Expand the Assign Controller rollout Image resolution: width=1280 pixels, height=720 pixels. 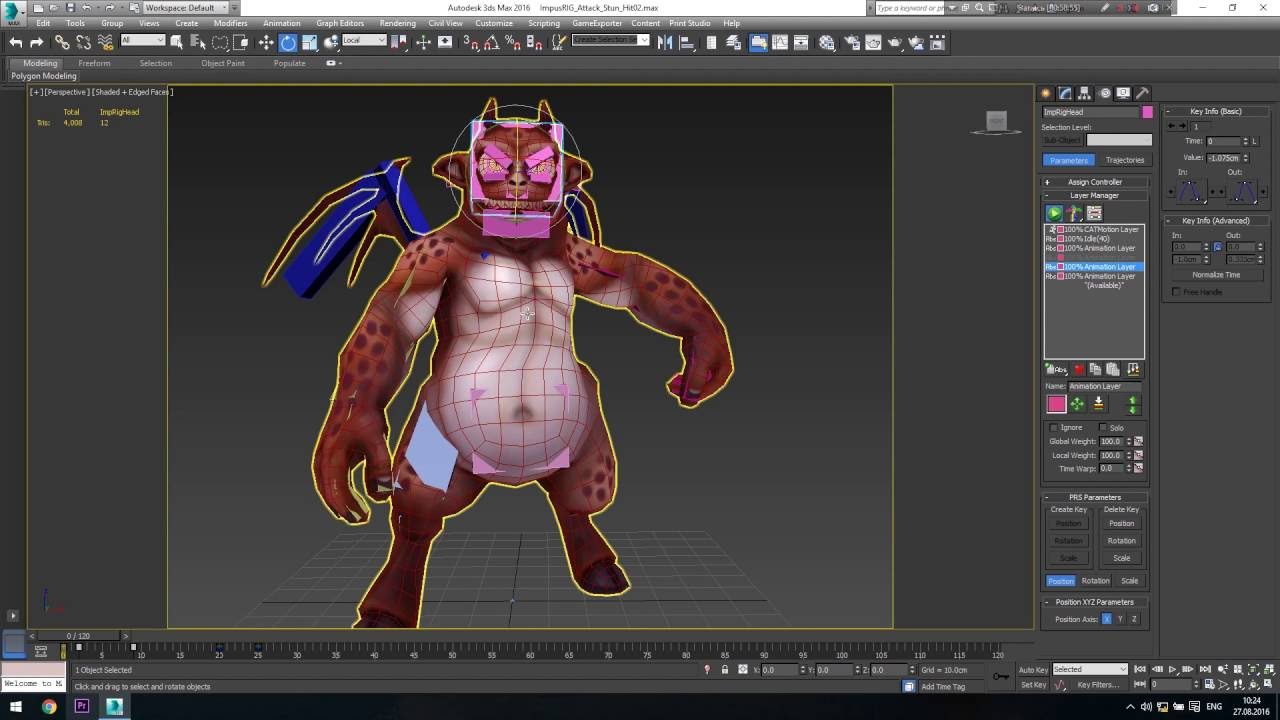tap(1094, 182)
